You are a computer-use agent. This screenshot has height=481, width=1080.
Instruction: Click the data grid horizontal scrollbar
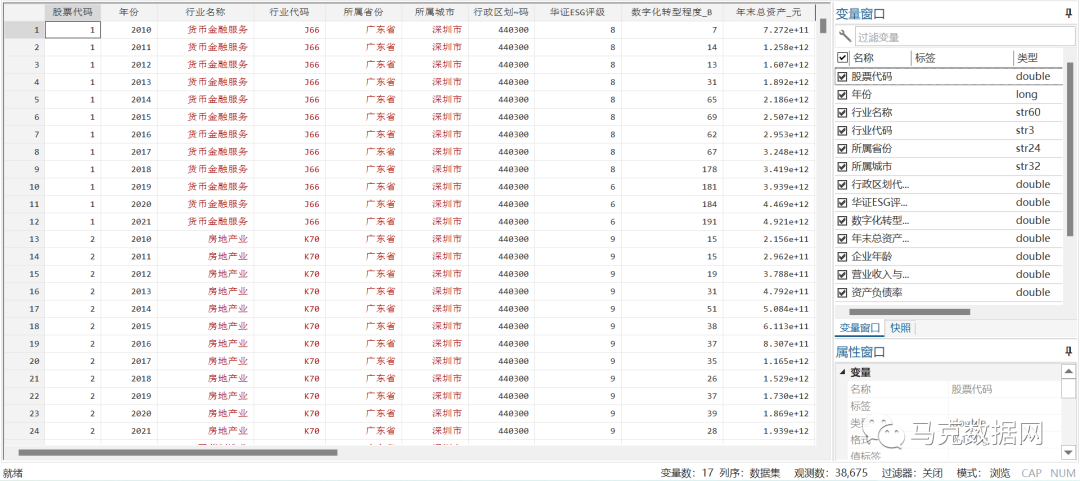(178, 453)
